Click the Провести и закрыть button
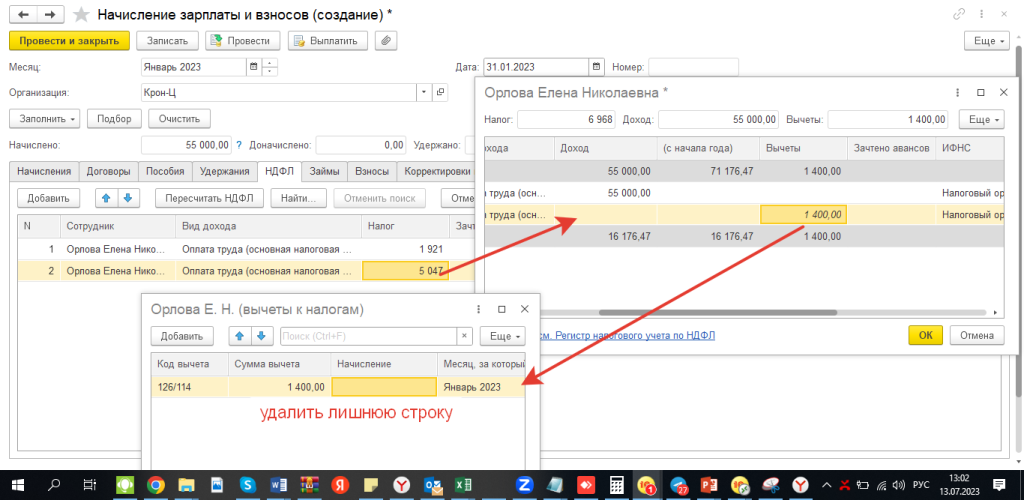 (69, 41)
